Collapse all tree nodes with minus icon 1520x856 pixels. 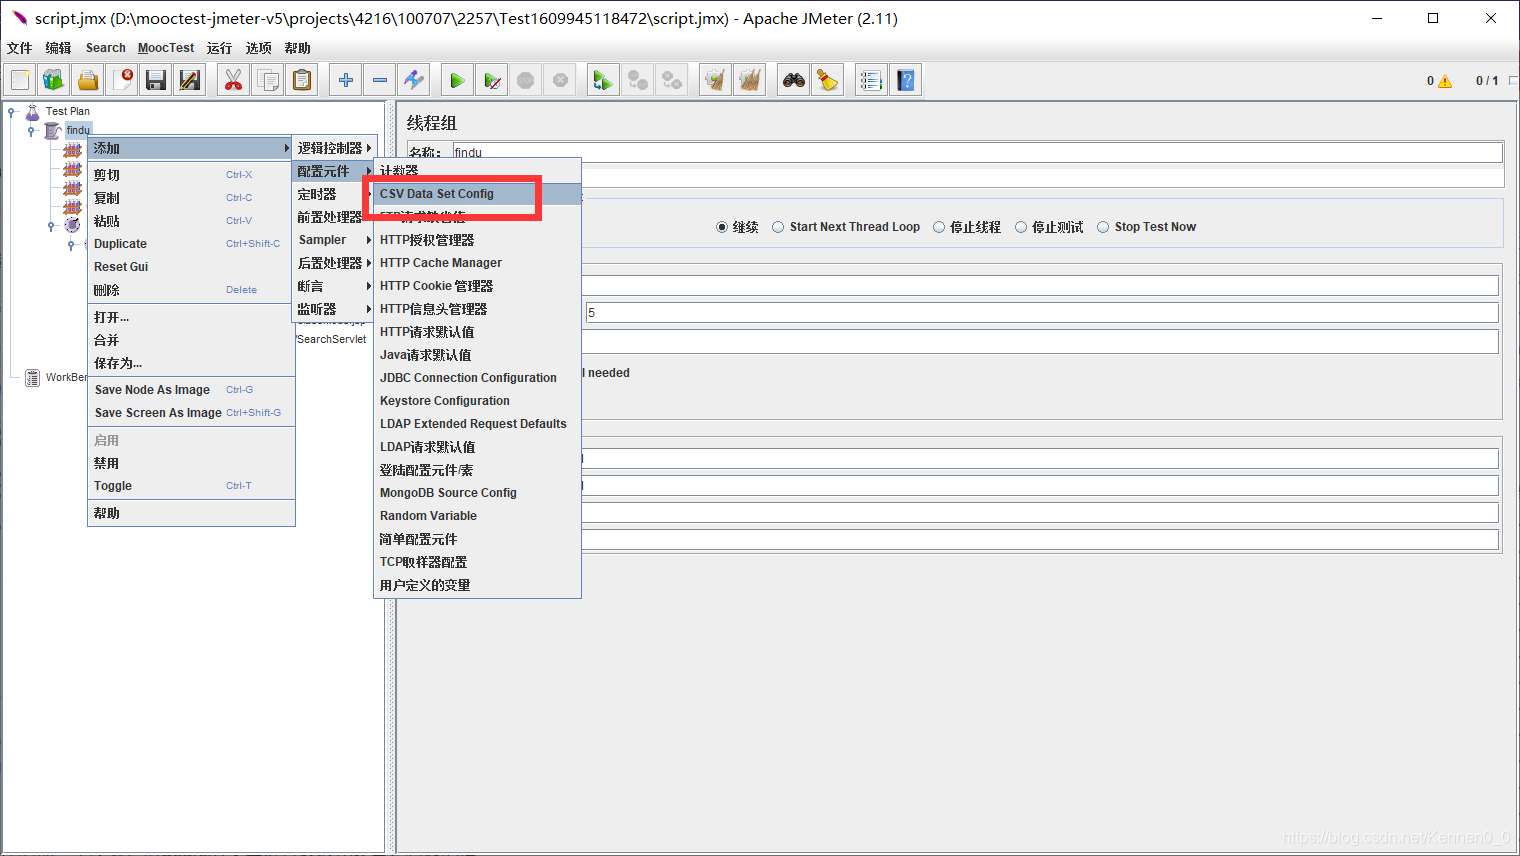380,80
